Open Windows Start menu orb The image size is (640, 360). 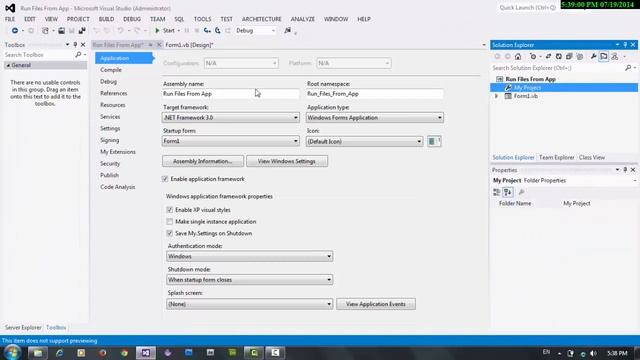(12, 352)
